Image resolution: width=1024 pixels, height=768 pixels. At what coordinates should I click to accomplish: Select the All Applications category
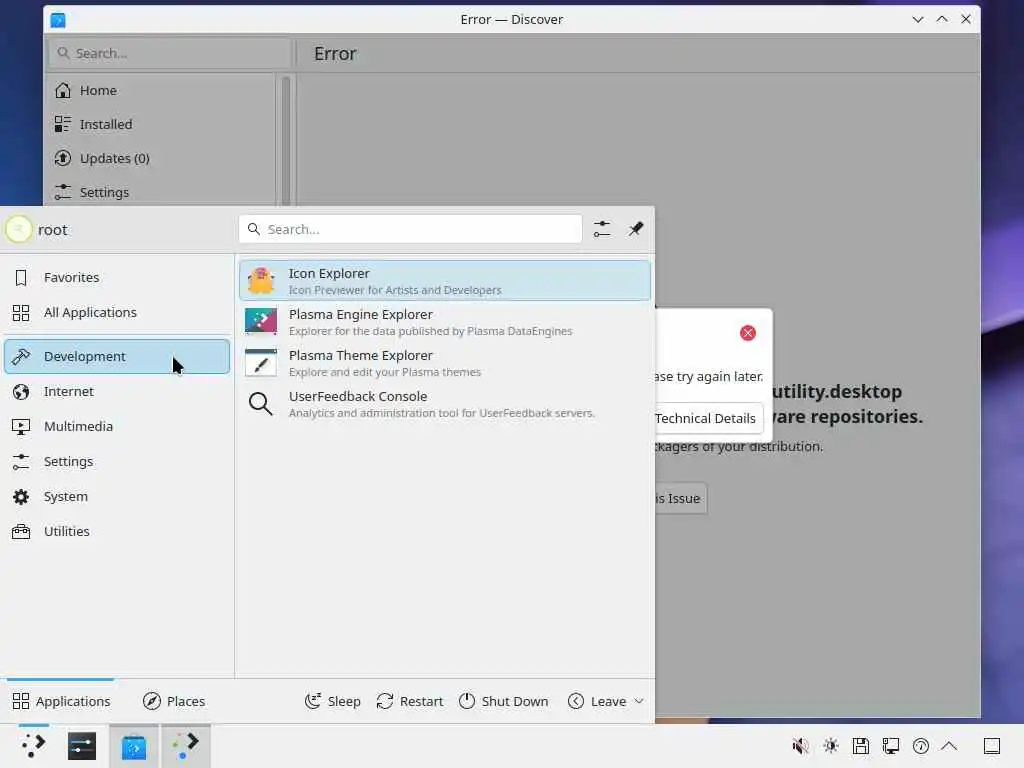point(117,313)
